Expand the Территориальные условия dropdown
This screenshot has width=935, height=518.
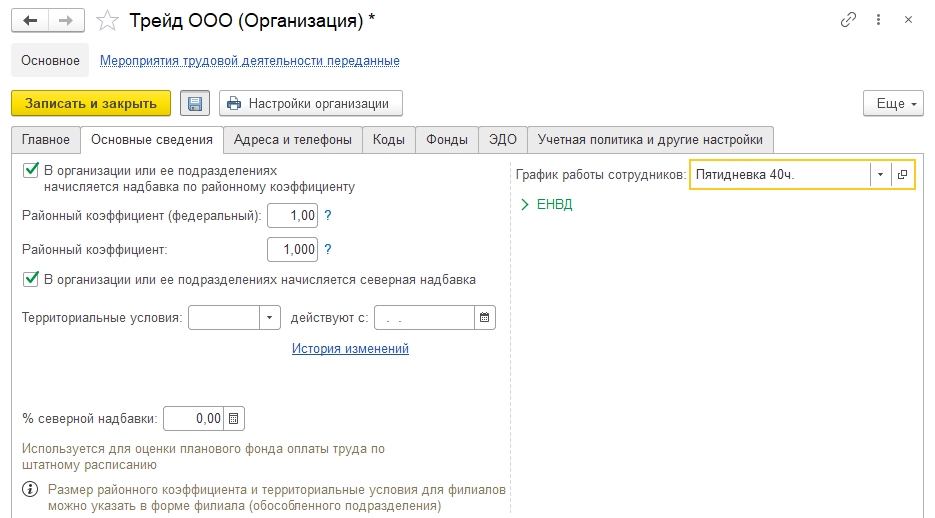[269, 318]
